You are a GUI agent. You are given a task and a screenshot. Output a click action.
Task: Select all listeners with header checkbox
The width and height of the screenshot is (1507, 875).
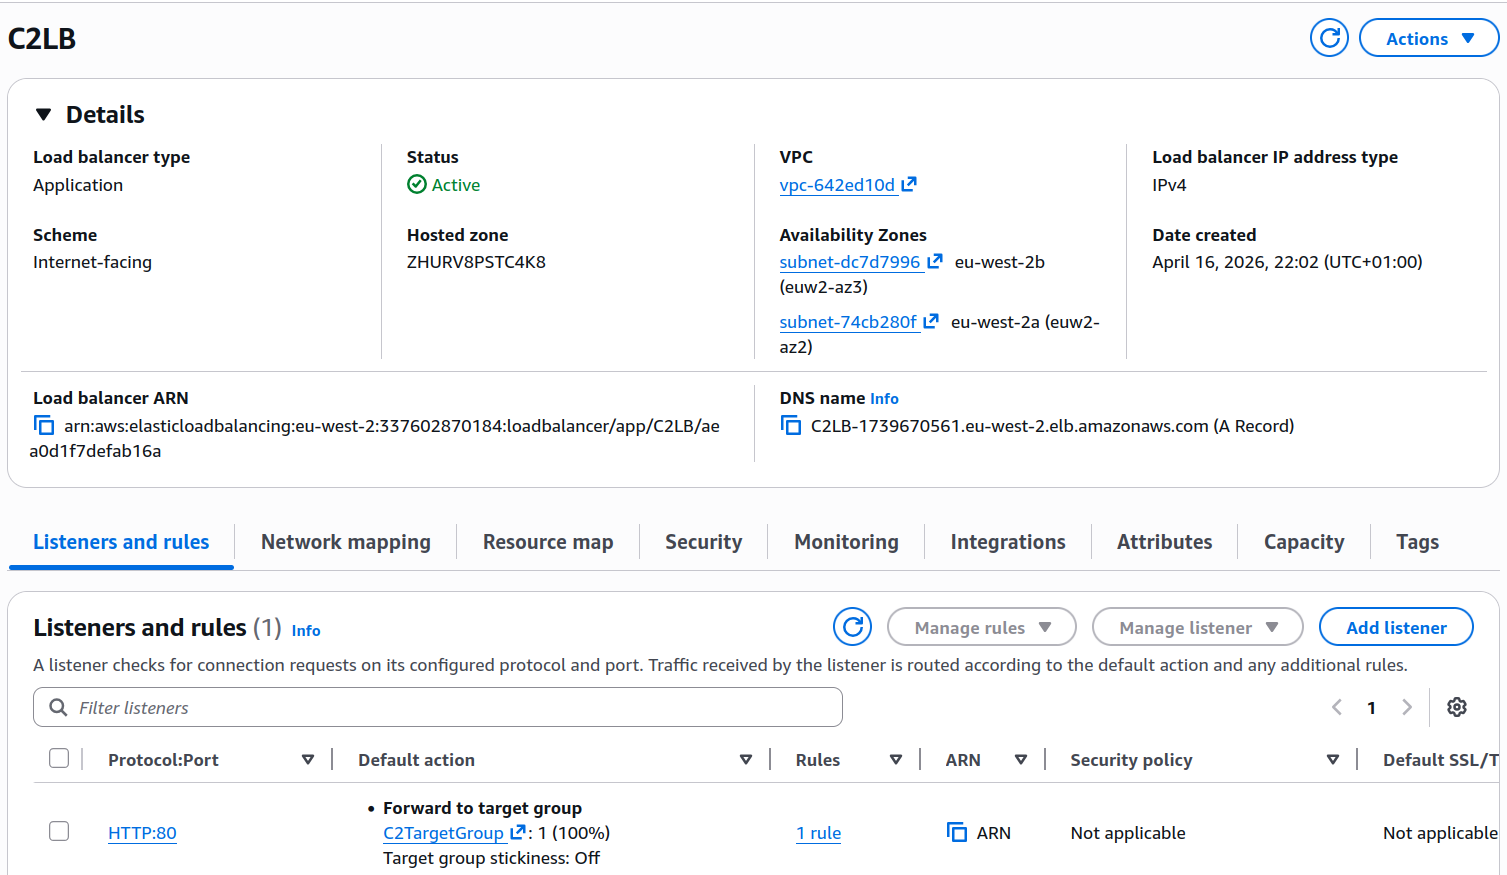pos(59,759)
